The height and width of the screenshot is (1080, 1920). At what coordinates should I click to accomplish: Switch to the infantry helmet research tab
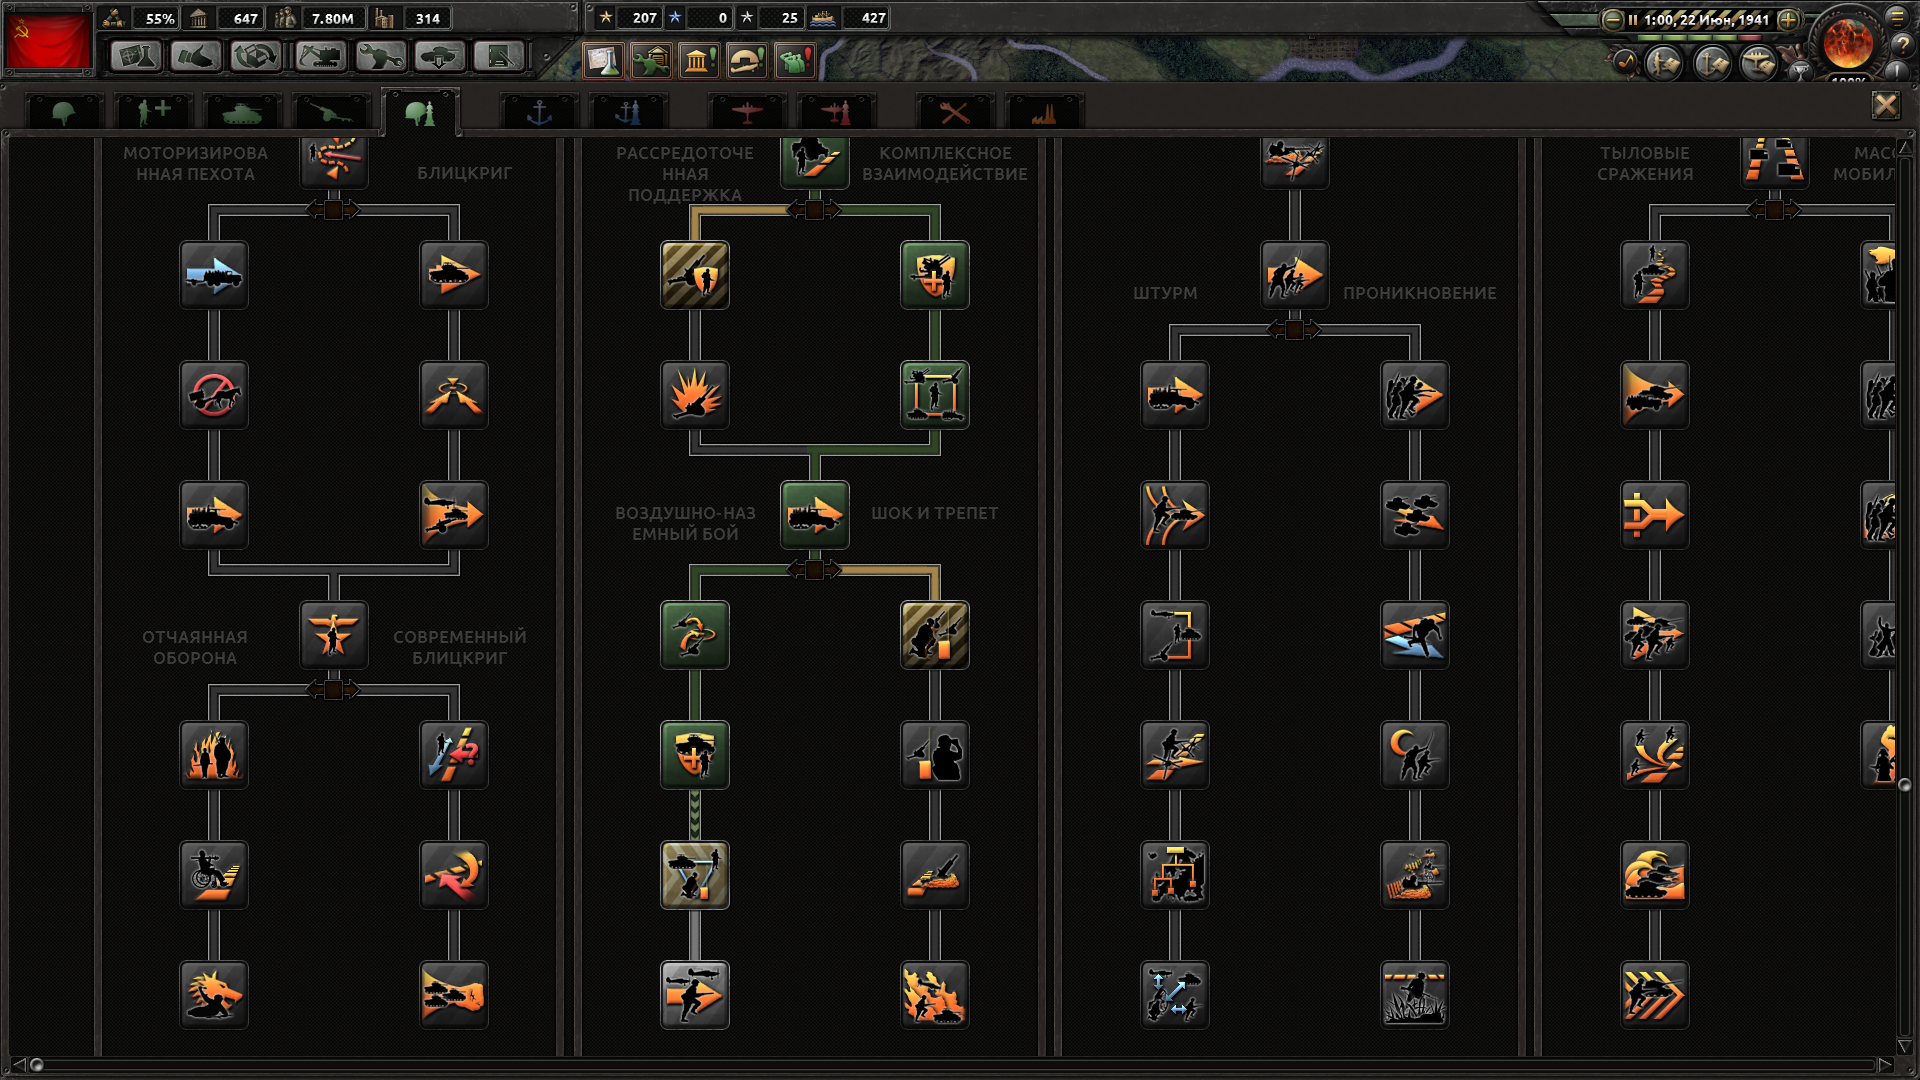pos(63,113)
